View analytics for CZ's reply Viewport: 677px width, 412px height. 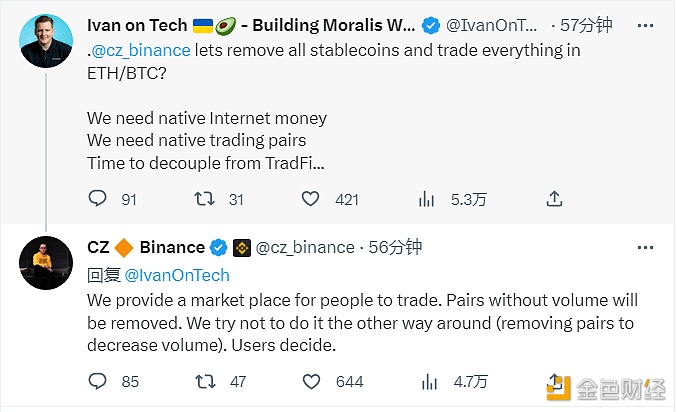point(426,380)
